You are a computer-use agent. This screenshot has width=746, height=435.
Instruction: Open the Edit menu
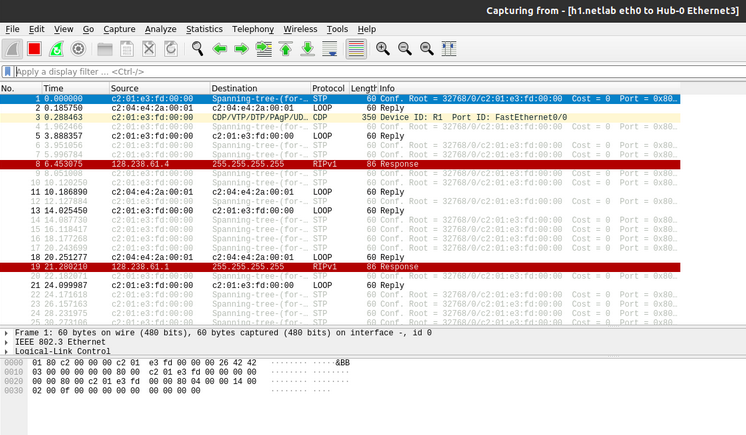click(x=37, y=29)
